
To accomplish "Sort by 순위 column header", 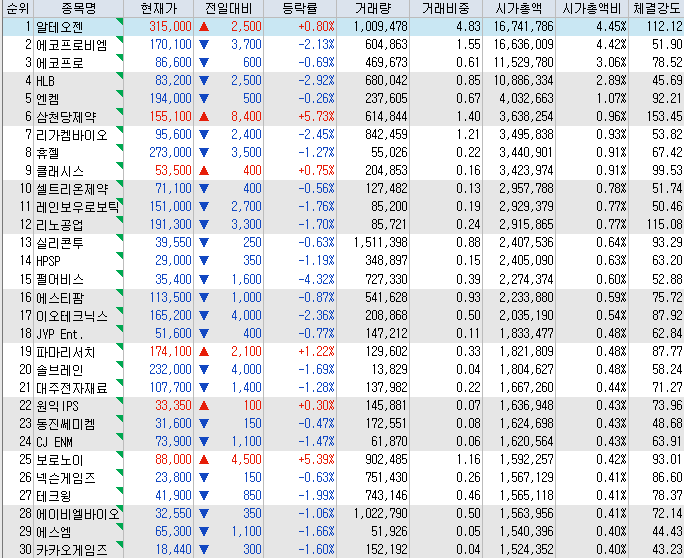I will (18, 8).
